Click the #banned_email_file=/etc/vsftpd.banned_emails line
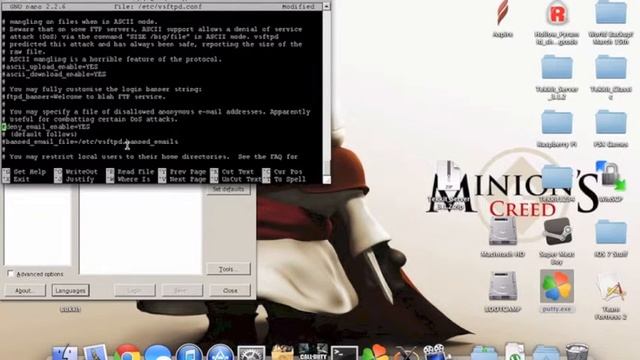 pos(90,142)
